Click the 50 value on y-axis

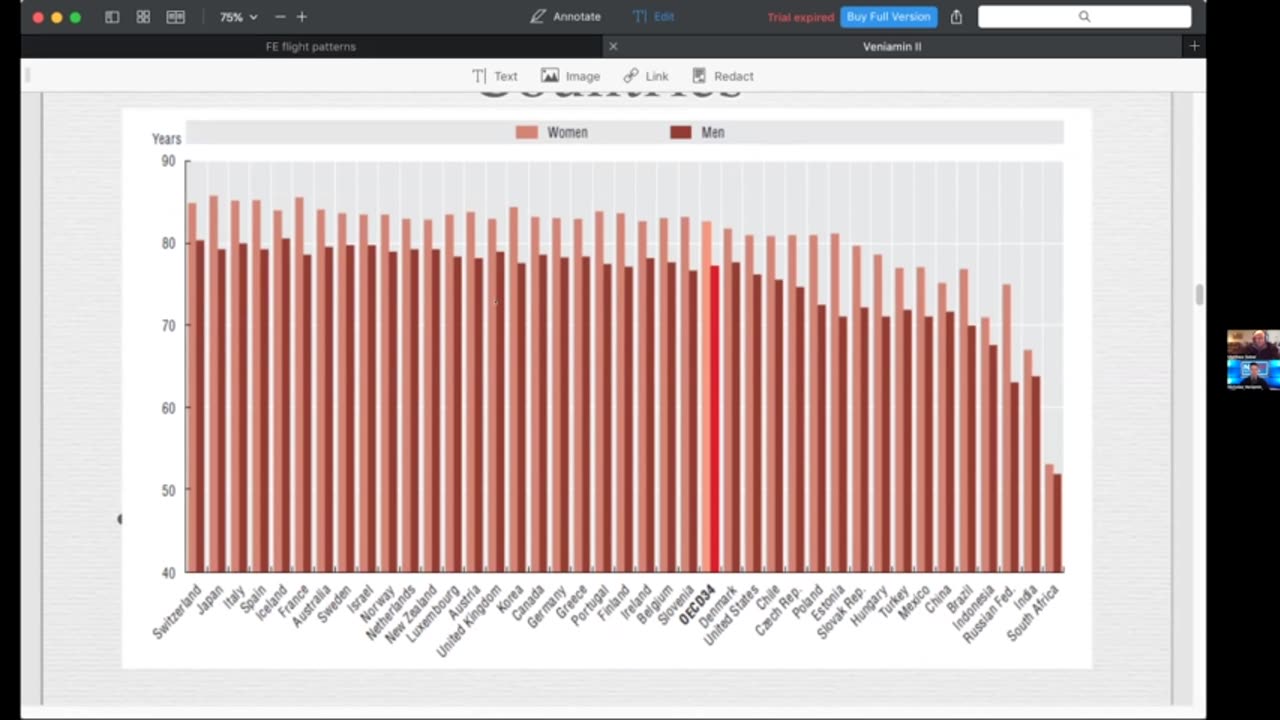pyautogui.click(x=167, y=490)
